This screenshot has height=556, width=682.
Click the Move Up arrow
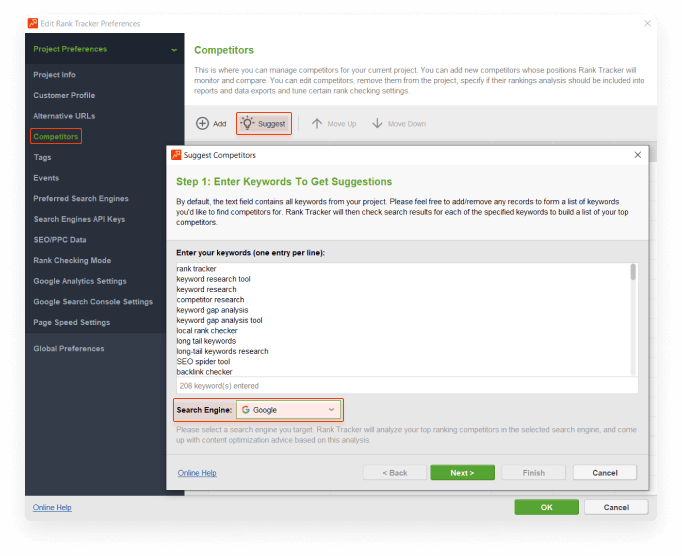pyautogui.click(x=317, y=124)
